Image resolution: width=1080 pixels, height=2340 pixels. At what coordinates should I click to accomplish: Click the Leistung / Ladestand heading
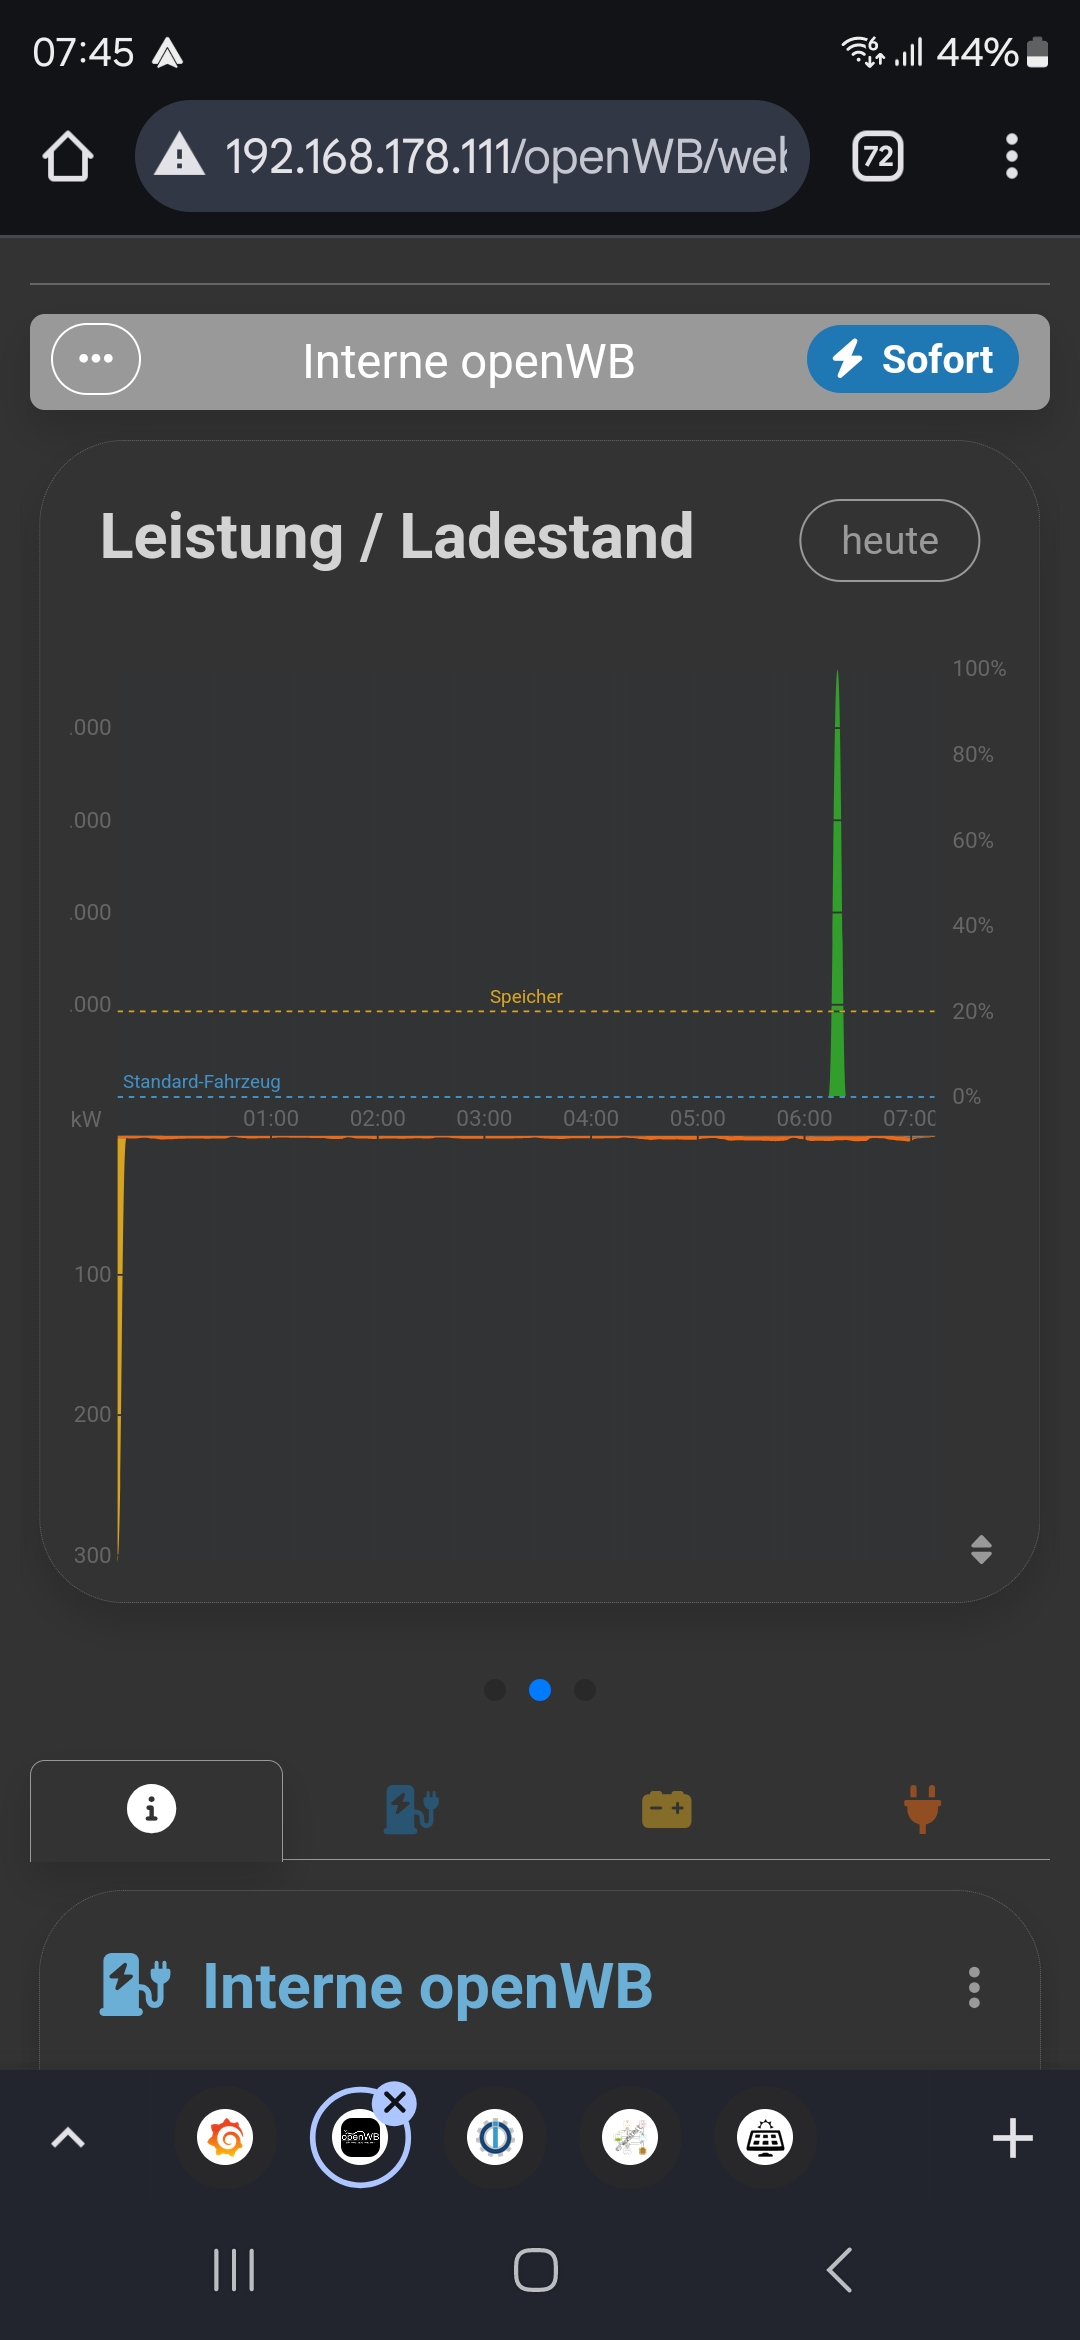point(396,537)
